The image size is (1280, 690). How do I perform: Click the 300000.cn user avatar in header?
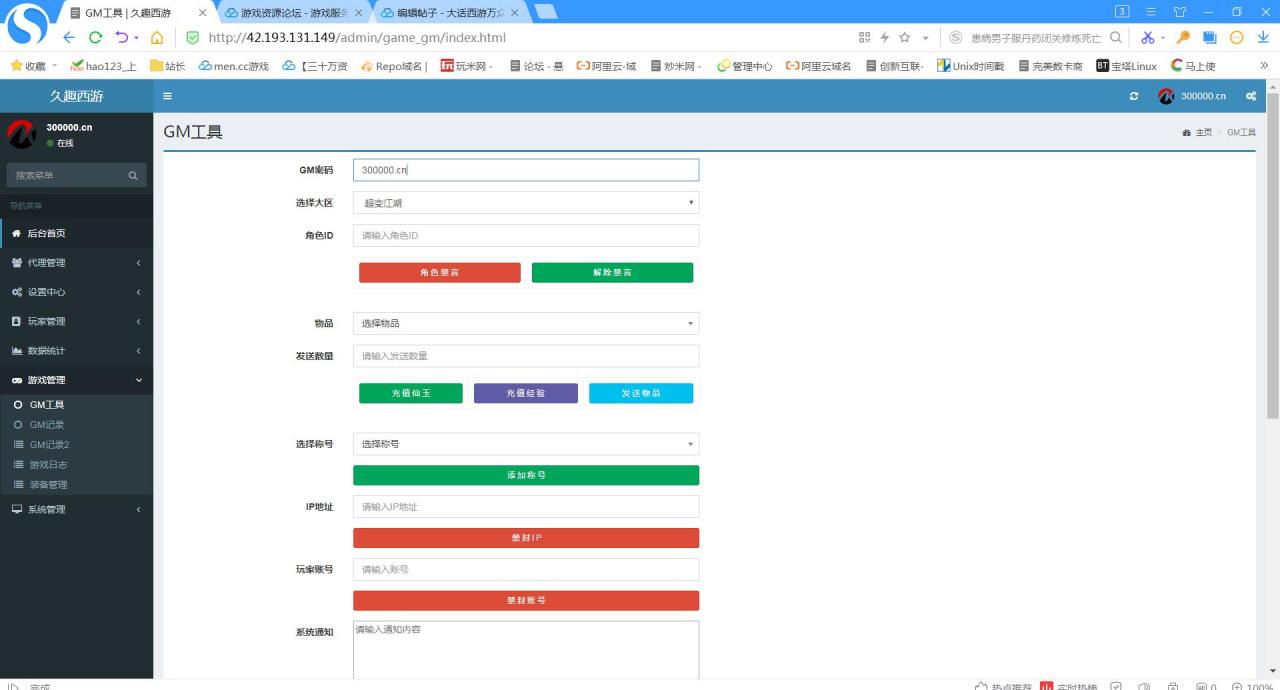1166,96
